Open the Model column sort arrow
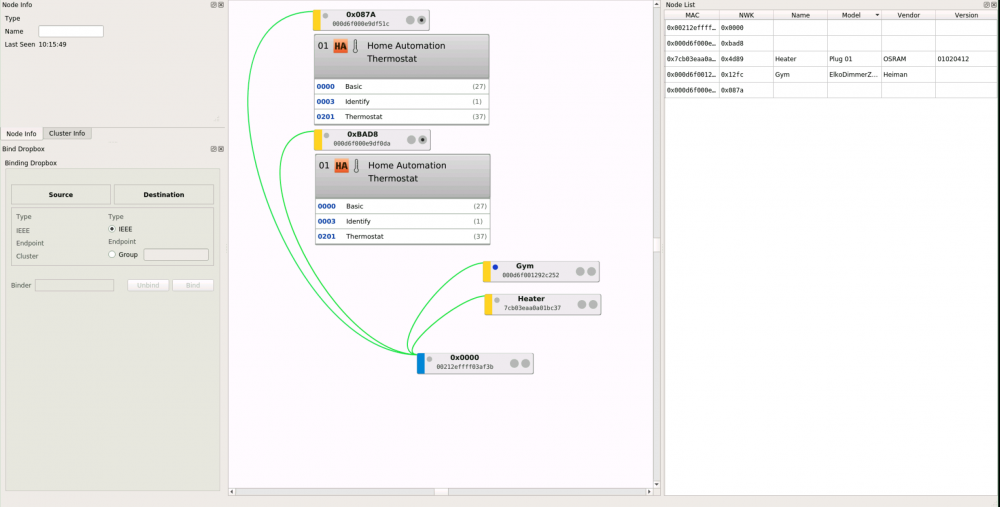The width and height of the screenshot is (1000, 507). coord(877,16)
